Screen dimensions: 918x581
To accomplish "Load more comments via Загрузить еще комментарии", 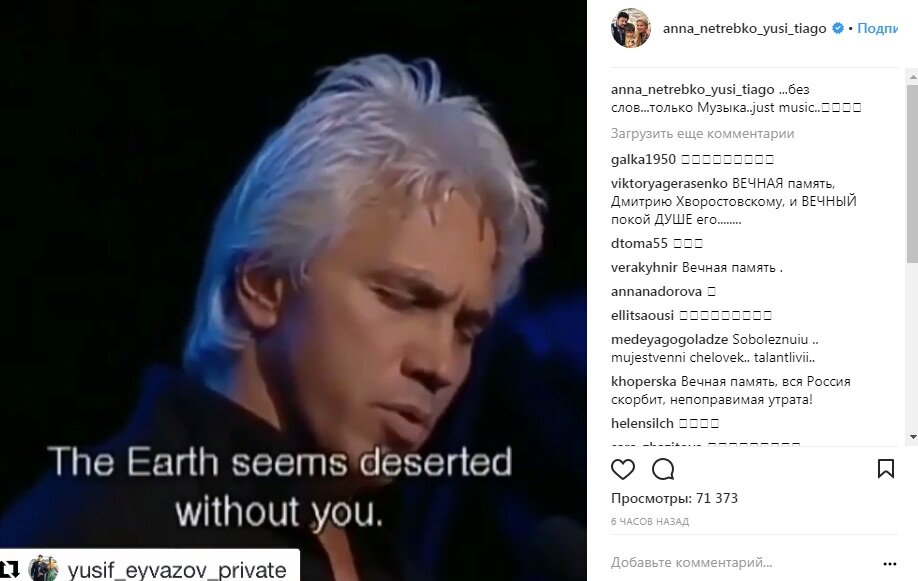I will [x=702, y=134].
